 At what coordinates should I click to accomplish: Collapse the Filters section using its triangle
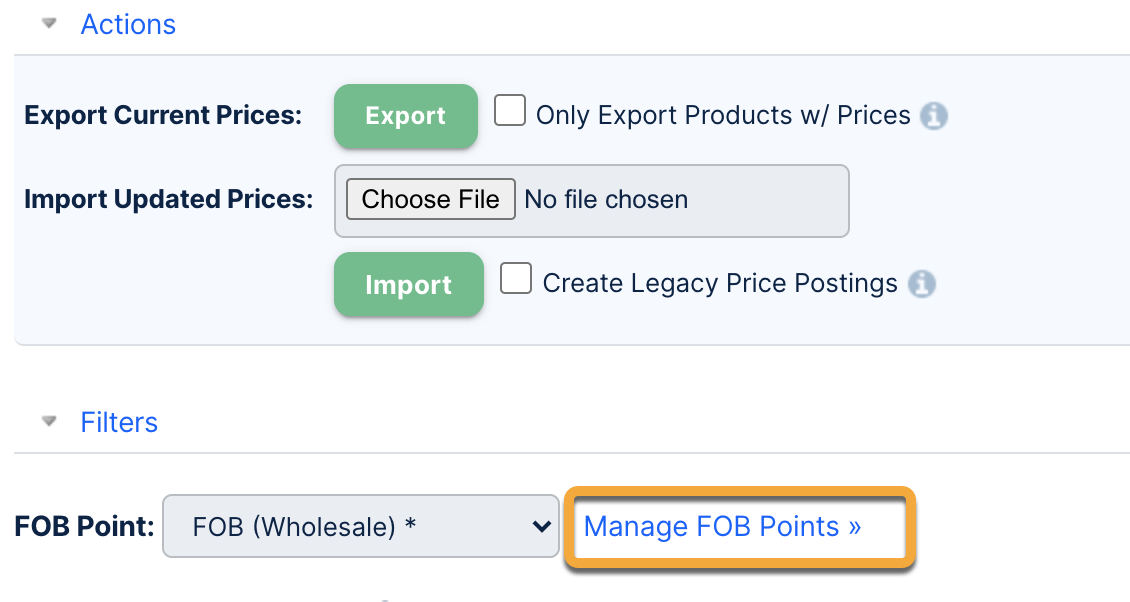(50, 422)
